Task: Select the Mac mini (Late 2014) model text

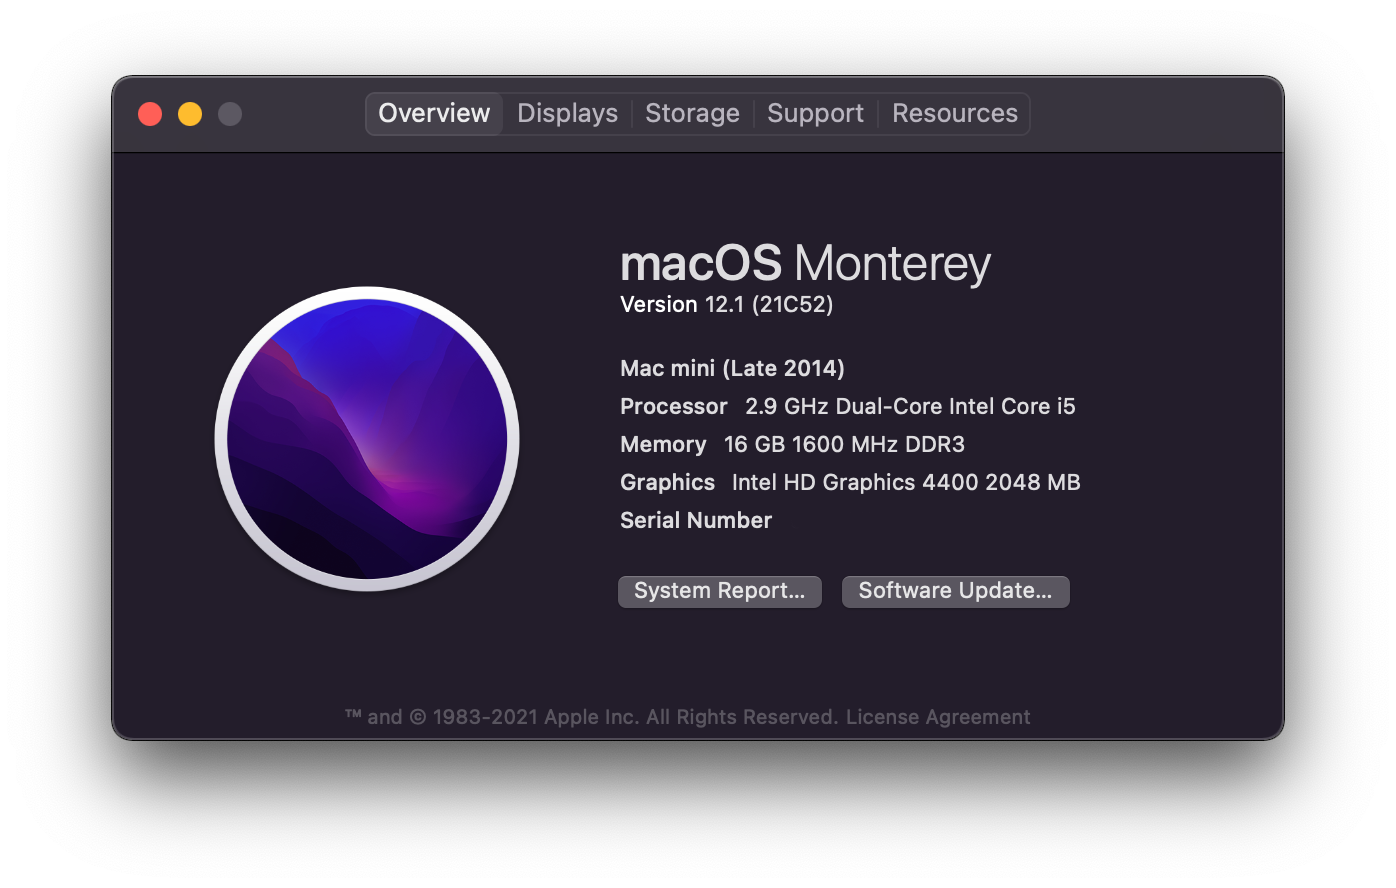Action: tap(732, 368)
